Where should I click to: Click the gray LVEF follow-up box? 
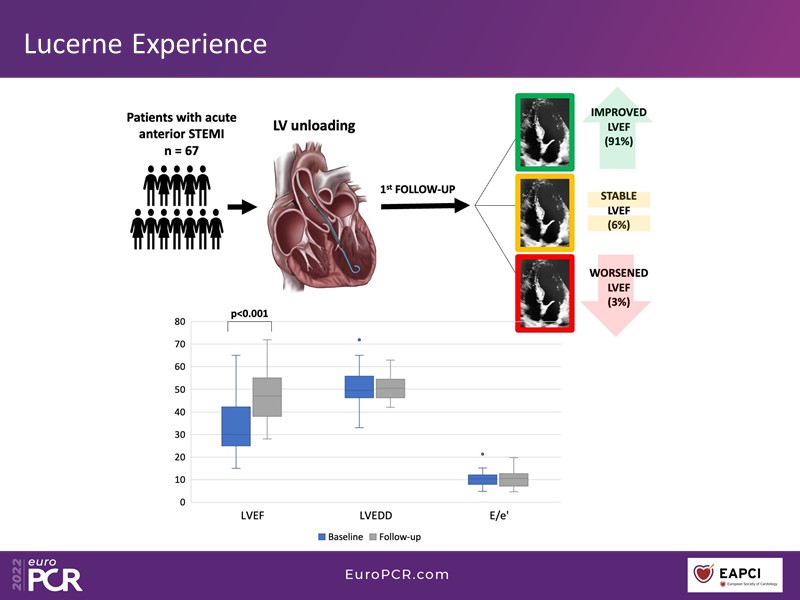(x=268, y=397)
